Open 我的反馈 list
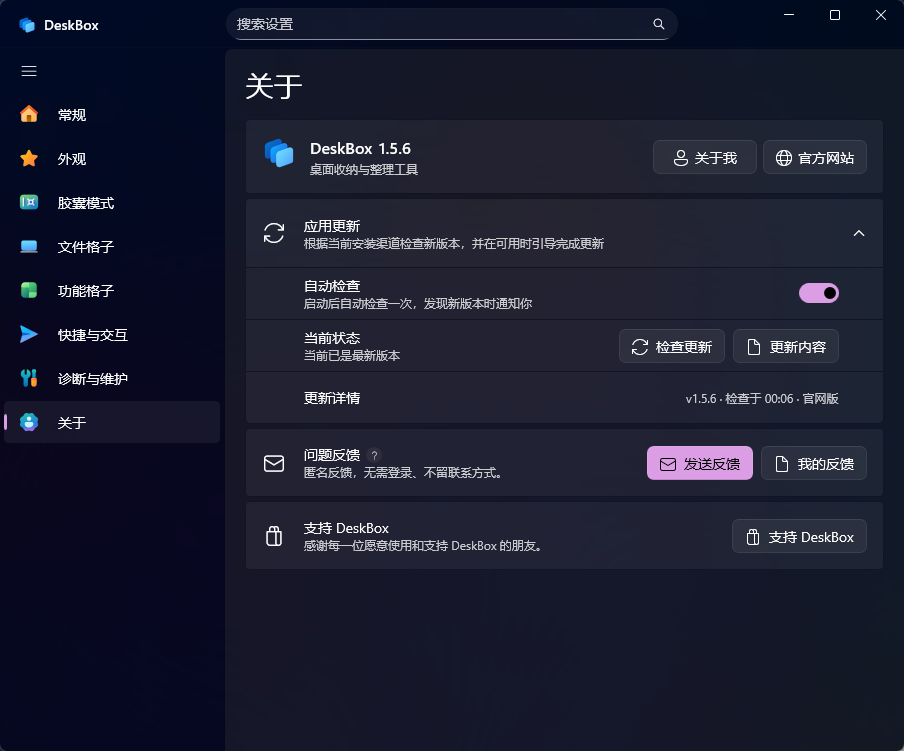 [814, 463]
